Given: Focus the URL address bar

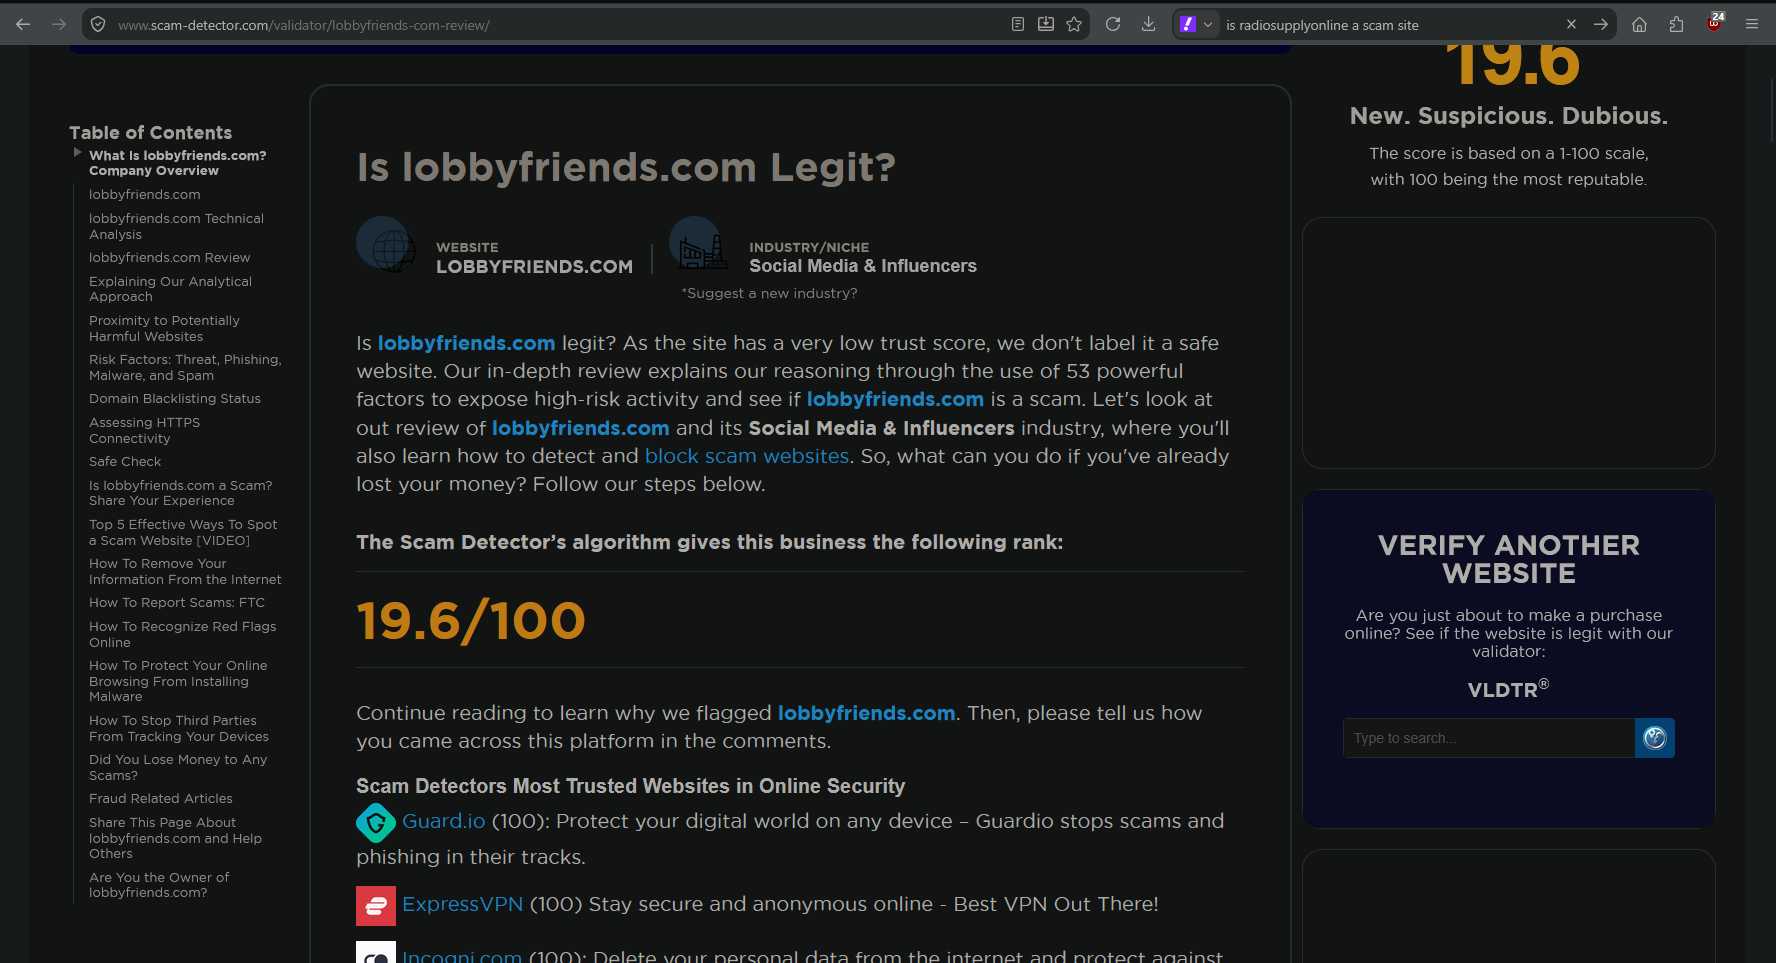Looking at the screenshot, I should pyautogui.click(x=560, y=25).
